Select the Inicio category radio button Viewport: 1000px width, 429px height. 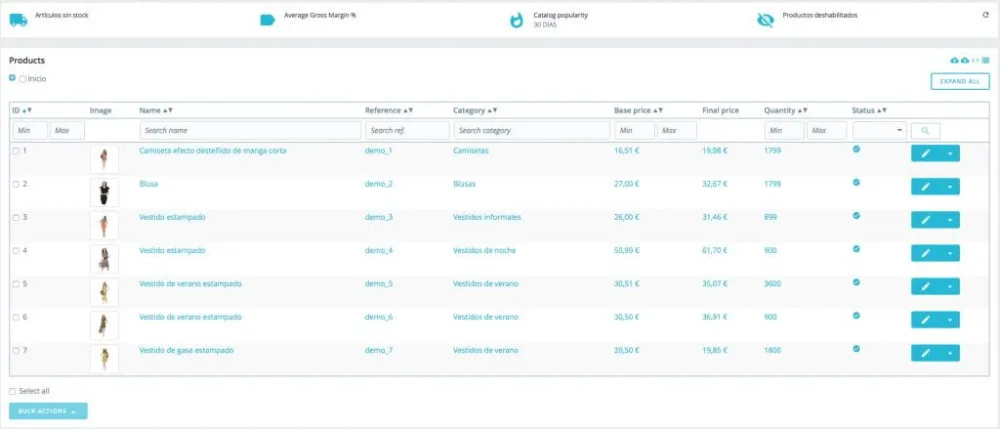23,80
